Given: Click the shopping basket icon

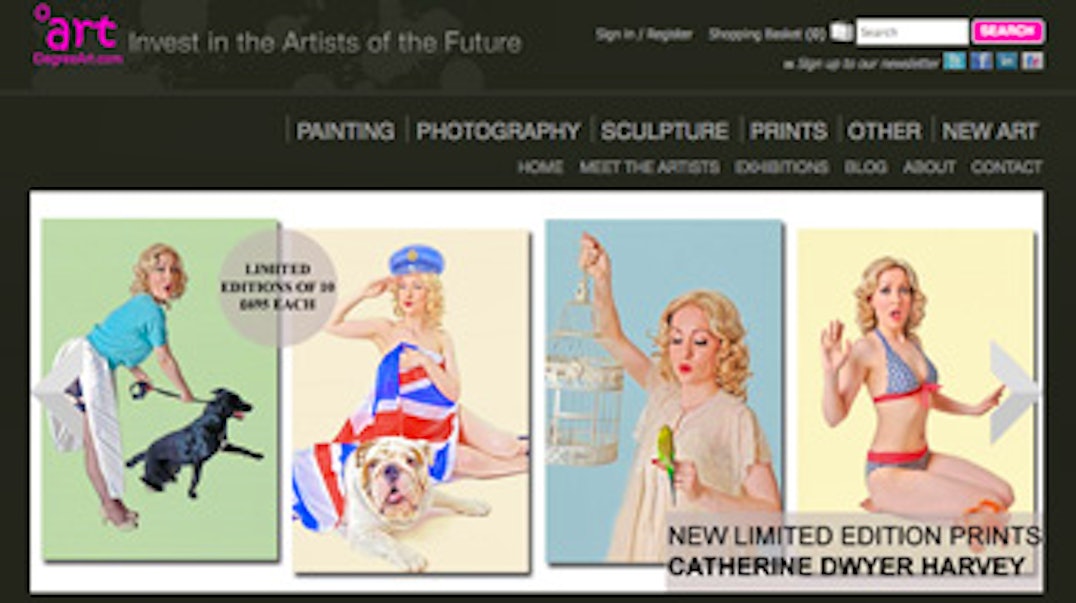Looking at the screenshot, I should [841, 32].
